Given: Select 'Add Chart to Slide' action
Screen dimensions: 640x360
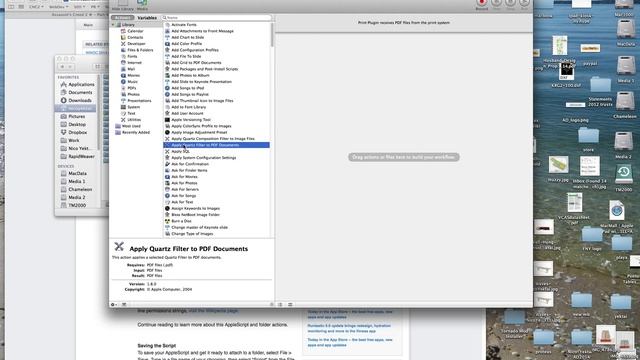Looking at the screenshot, I should click(x=187, y=37).
